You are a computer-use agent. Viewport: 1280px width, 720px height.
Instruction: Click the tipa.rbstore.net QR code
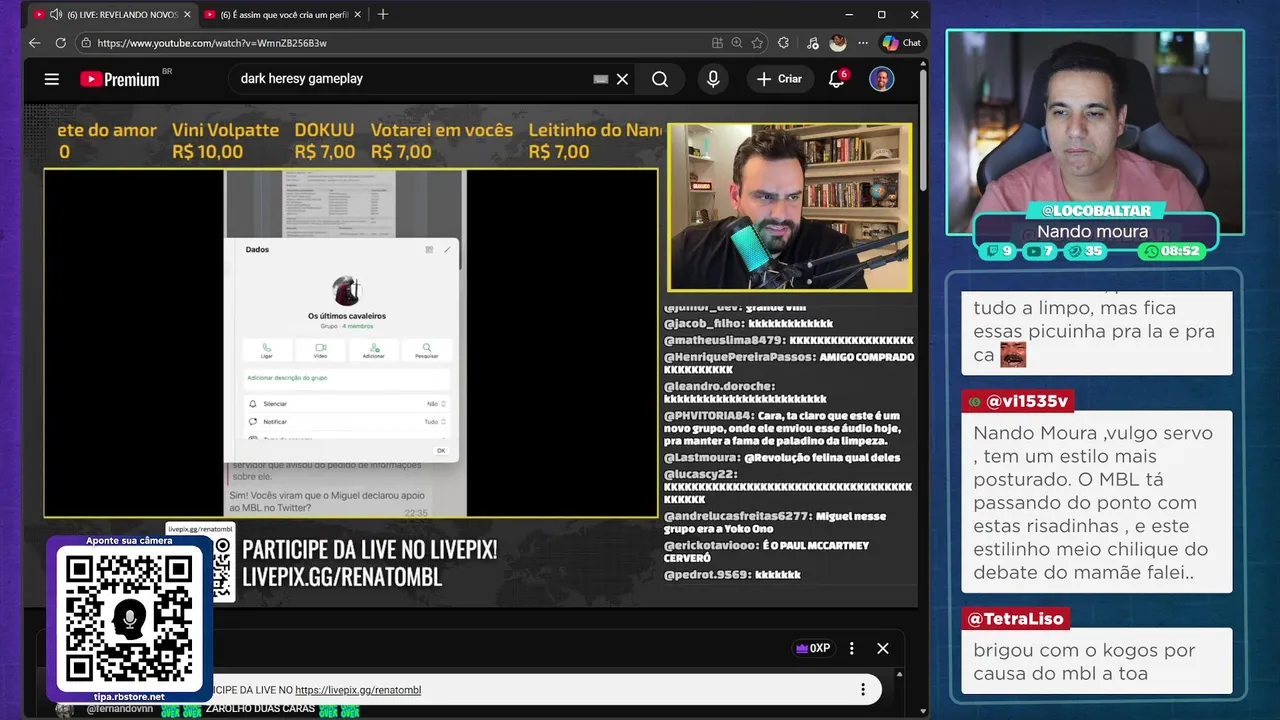click(x=129, y=618)
